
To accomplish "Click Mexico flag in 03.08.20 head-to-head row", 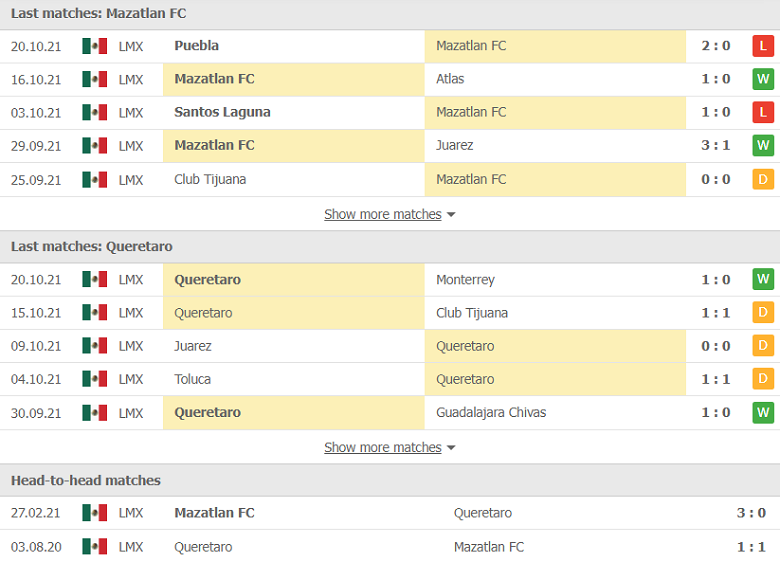I will [x=95, y=547].
